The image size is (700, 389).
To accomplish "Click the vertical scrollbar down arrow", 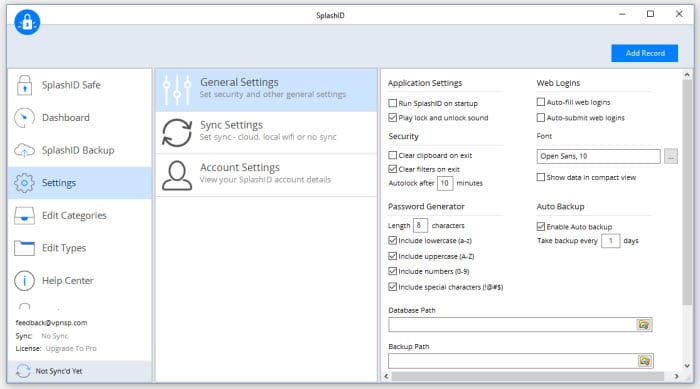I will 687,366.
